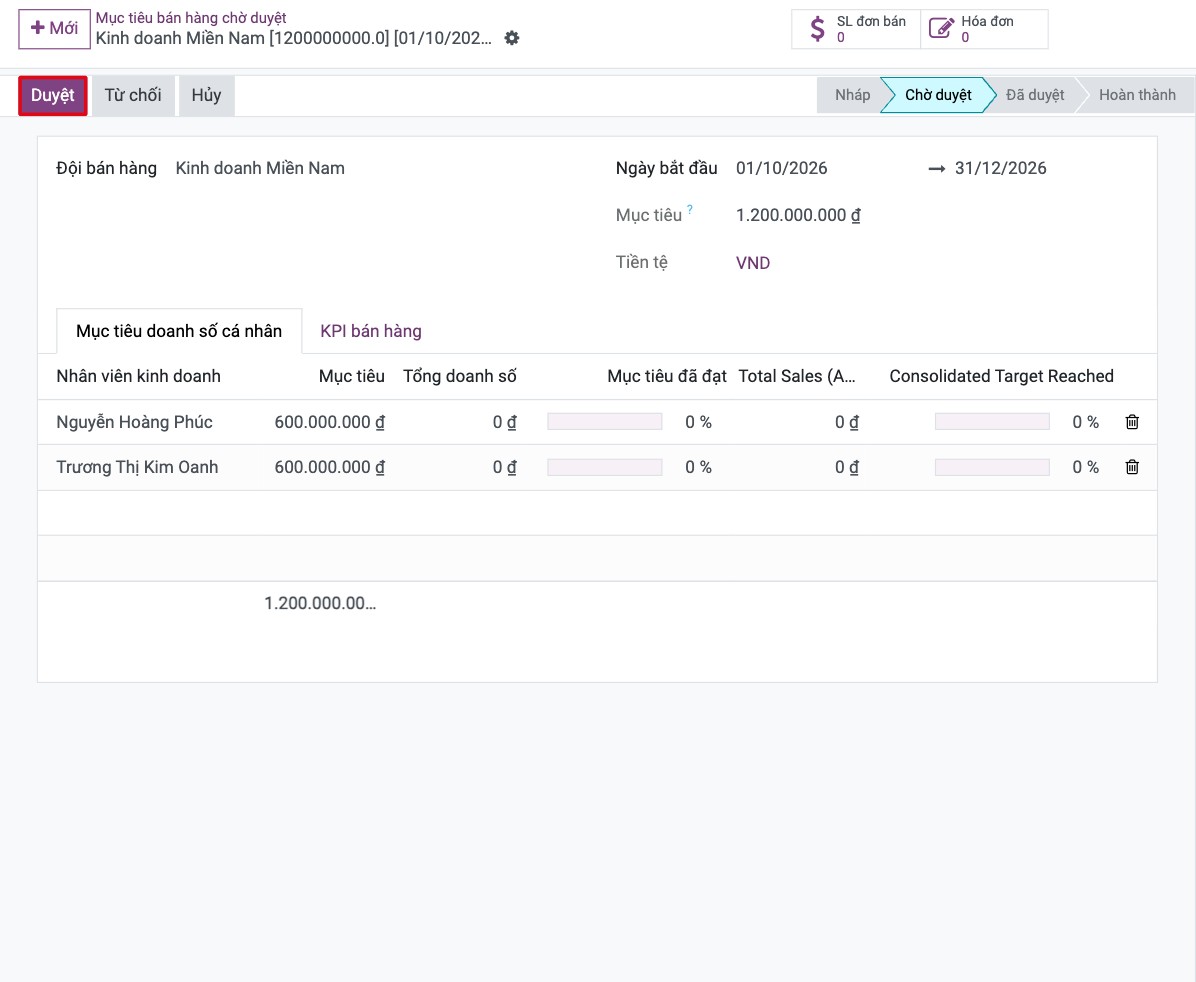Click the Duyệt approve button
This screenshot has width=1196, height=982.
tap(53, 95)
